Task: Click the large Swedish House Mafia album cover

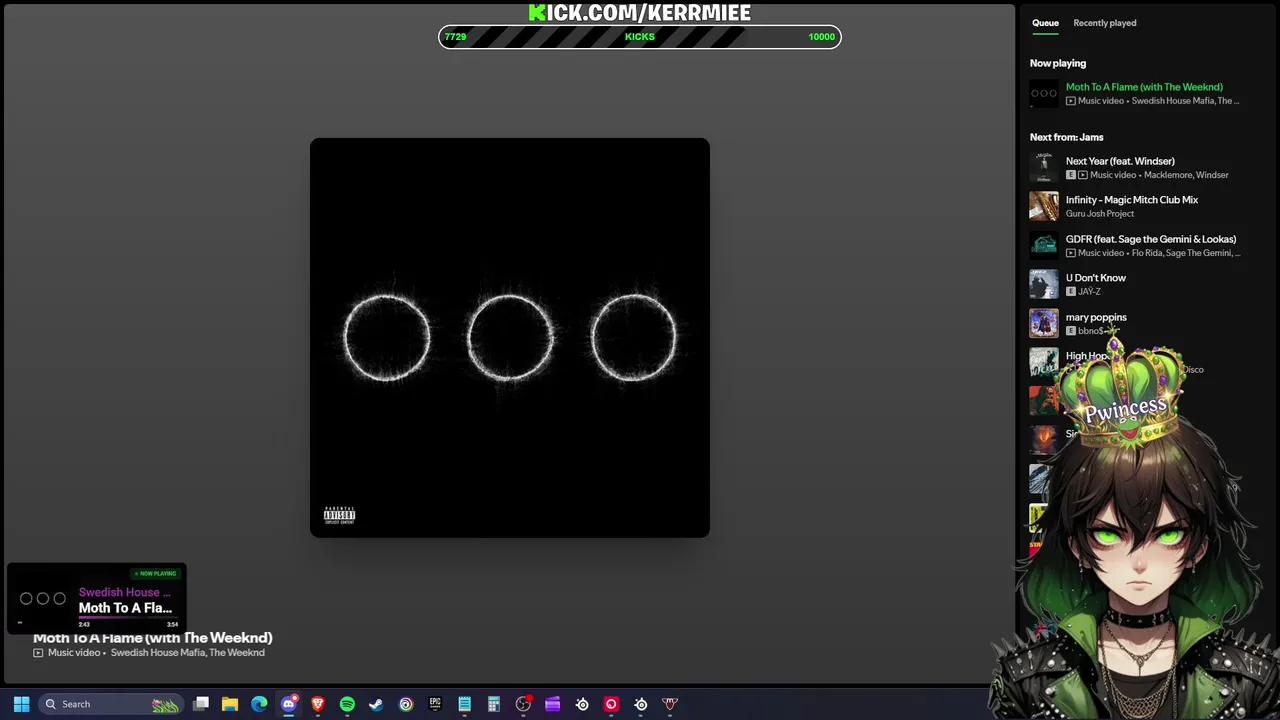Action: point(510,338)
